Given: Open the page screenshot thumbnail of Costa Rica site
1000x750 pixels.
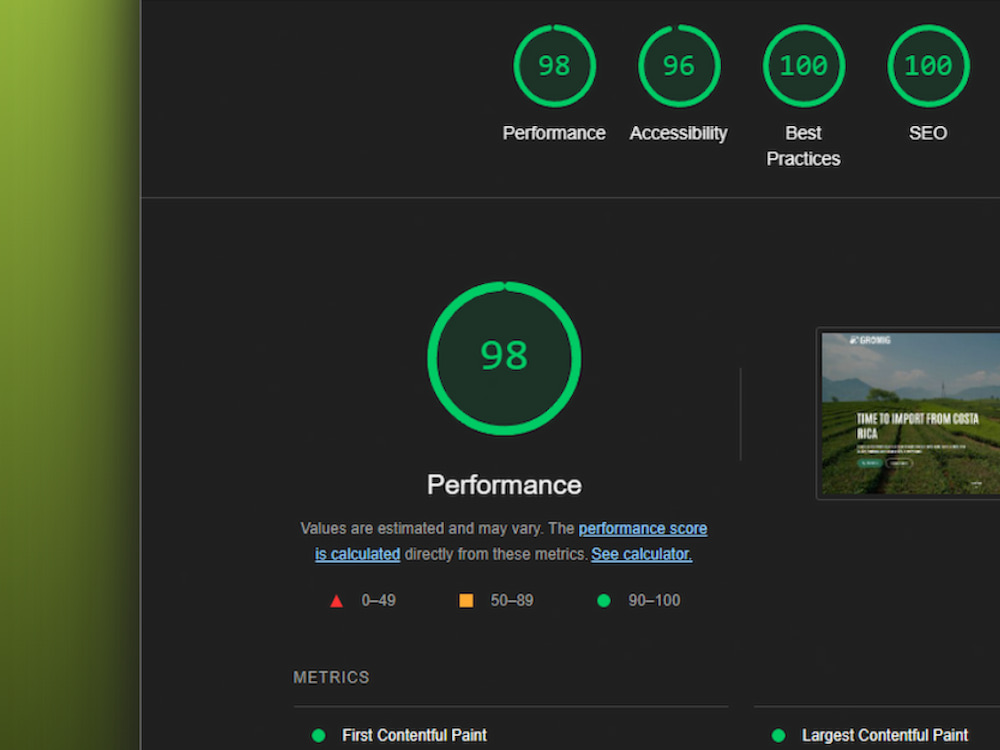Looking at the screenshot, I should (x=910, y=413).
